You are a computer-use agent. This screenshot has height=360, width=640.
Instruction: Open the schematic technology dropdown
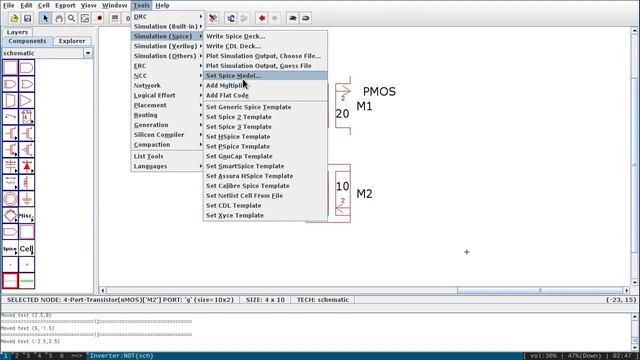[x=88, y=53]
